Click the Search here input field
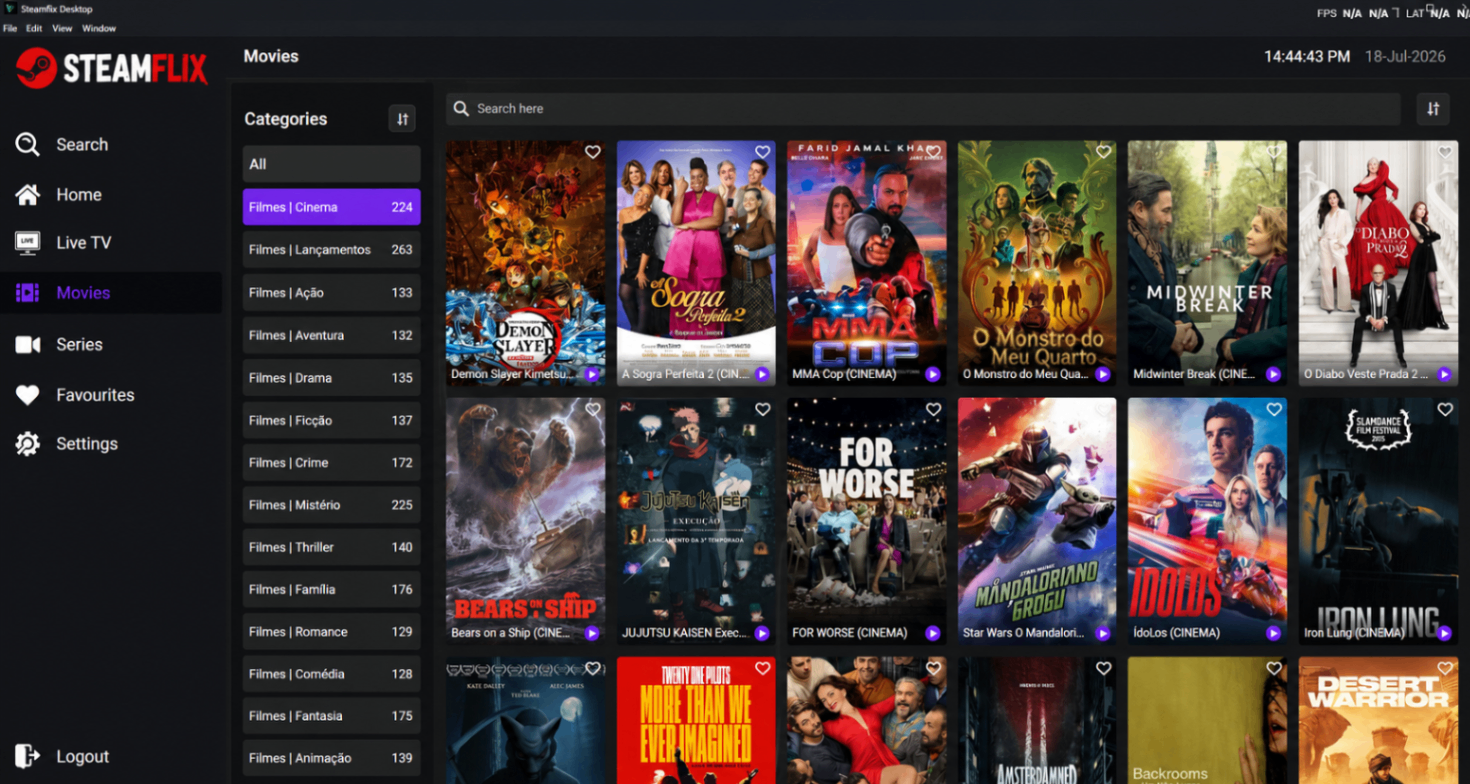Screen dimensions: 1470x784 click(923, 109)
